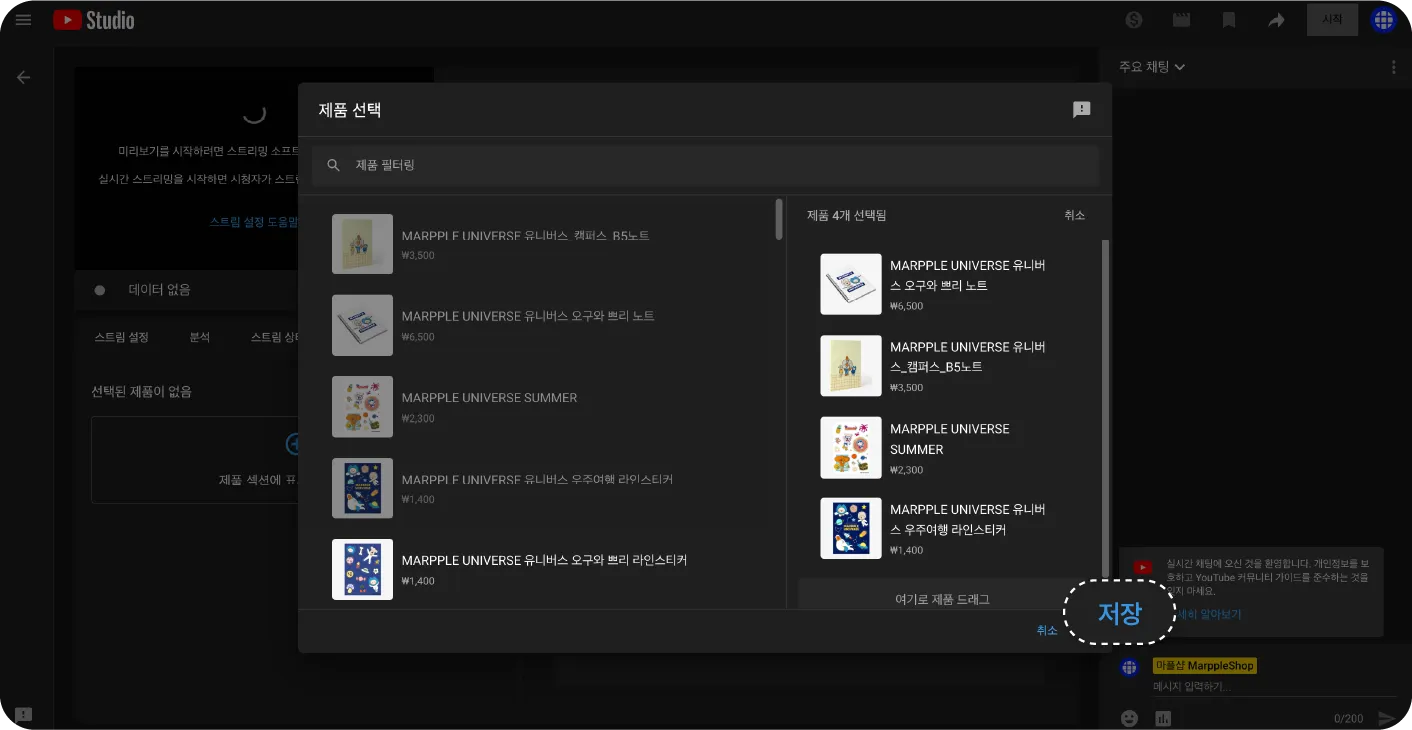Expand the 주요 채팅 chat dropdown
This screenshot has height=730, width=1412.
(x=1152, y=67)
